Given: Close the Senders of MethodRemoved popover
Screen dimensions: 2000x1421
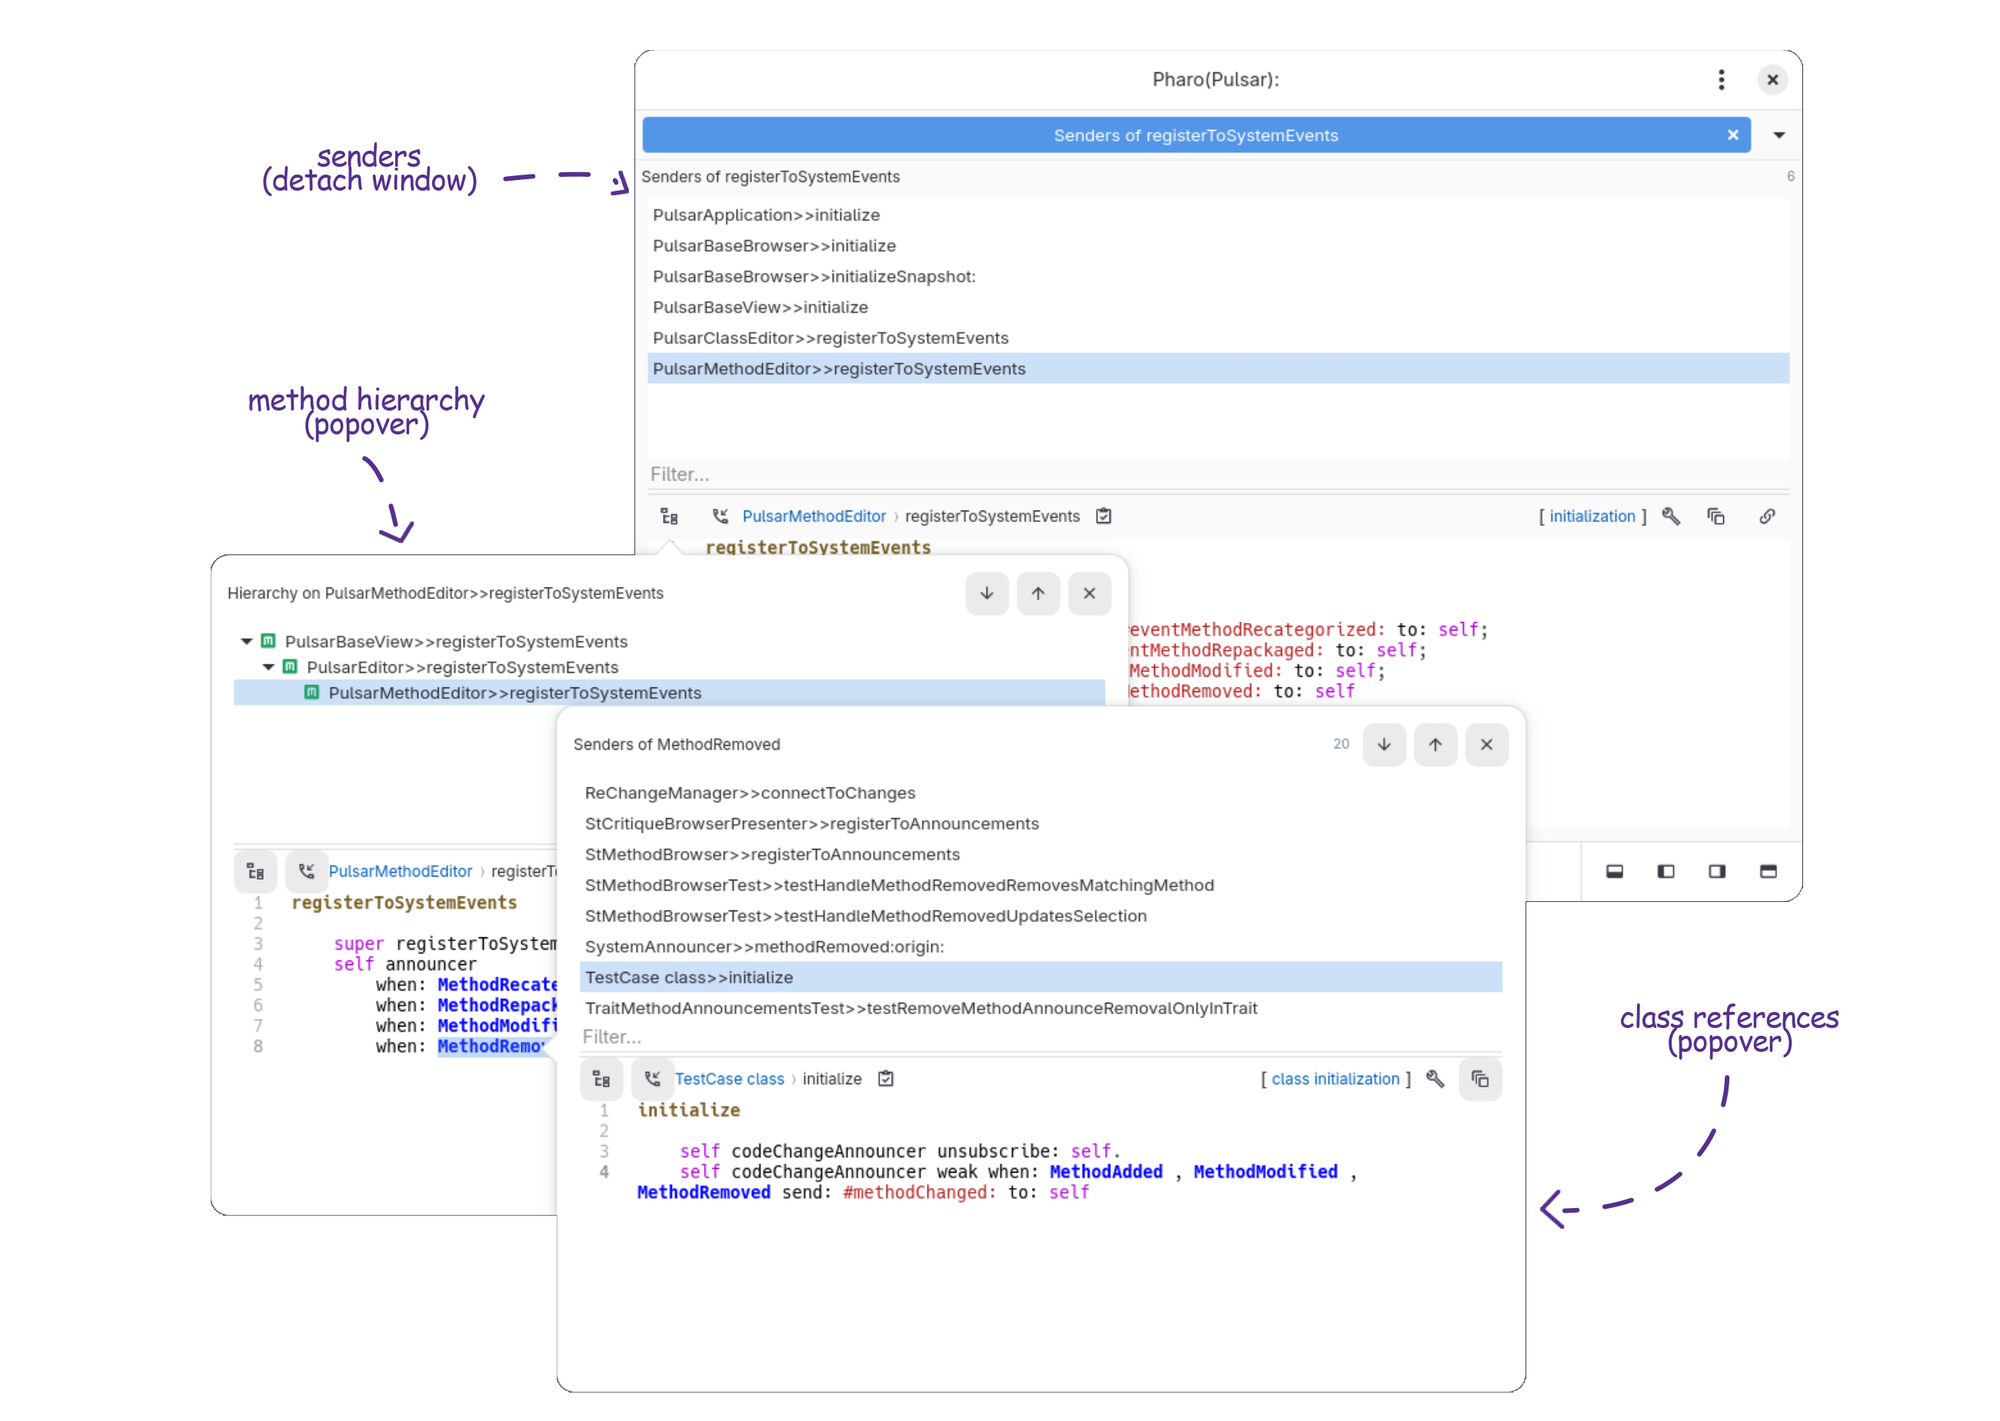Looking at the screenshot, I should pos(1486,744).
